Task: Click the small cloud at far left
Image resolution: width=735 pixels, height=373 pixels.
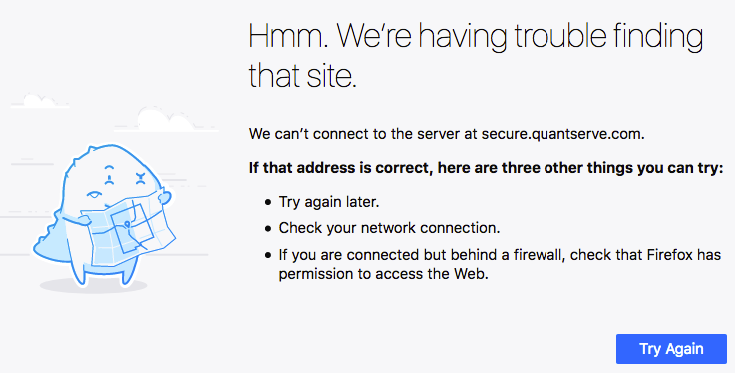Action: tap(40, 101)
